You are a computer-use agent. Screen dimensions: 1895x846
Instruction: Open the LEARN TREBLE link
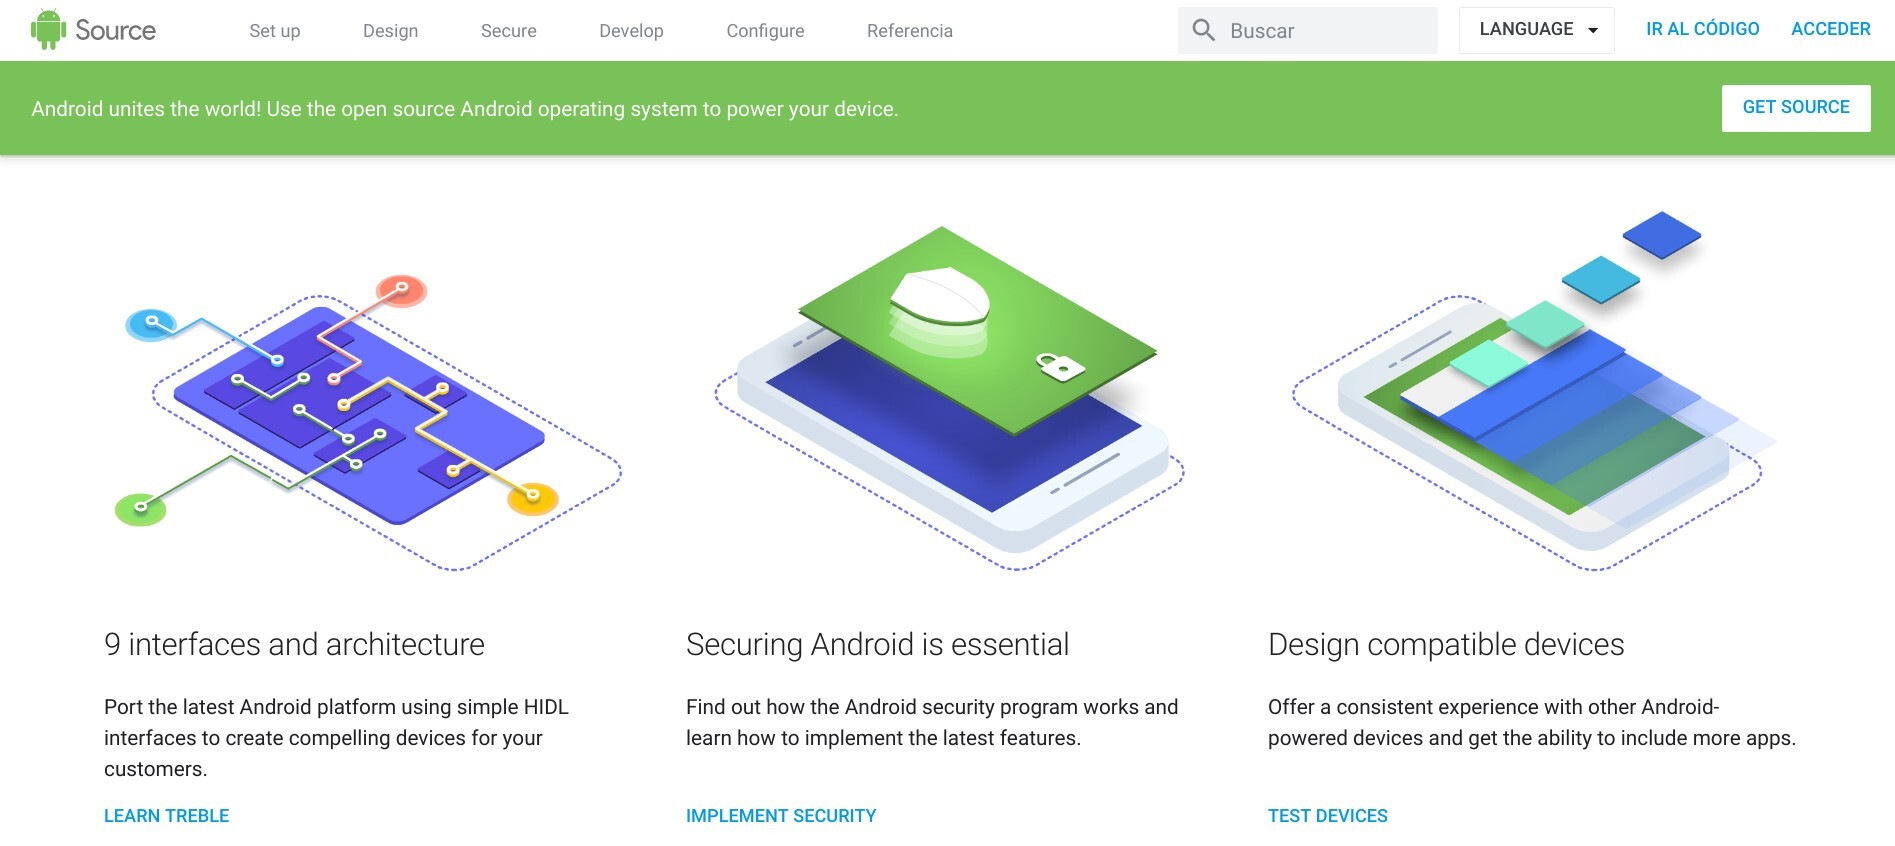pos(167,816)
